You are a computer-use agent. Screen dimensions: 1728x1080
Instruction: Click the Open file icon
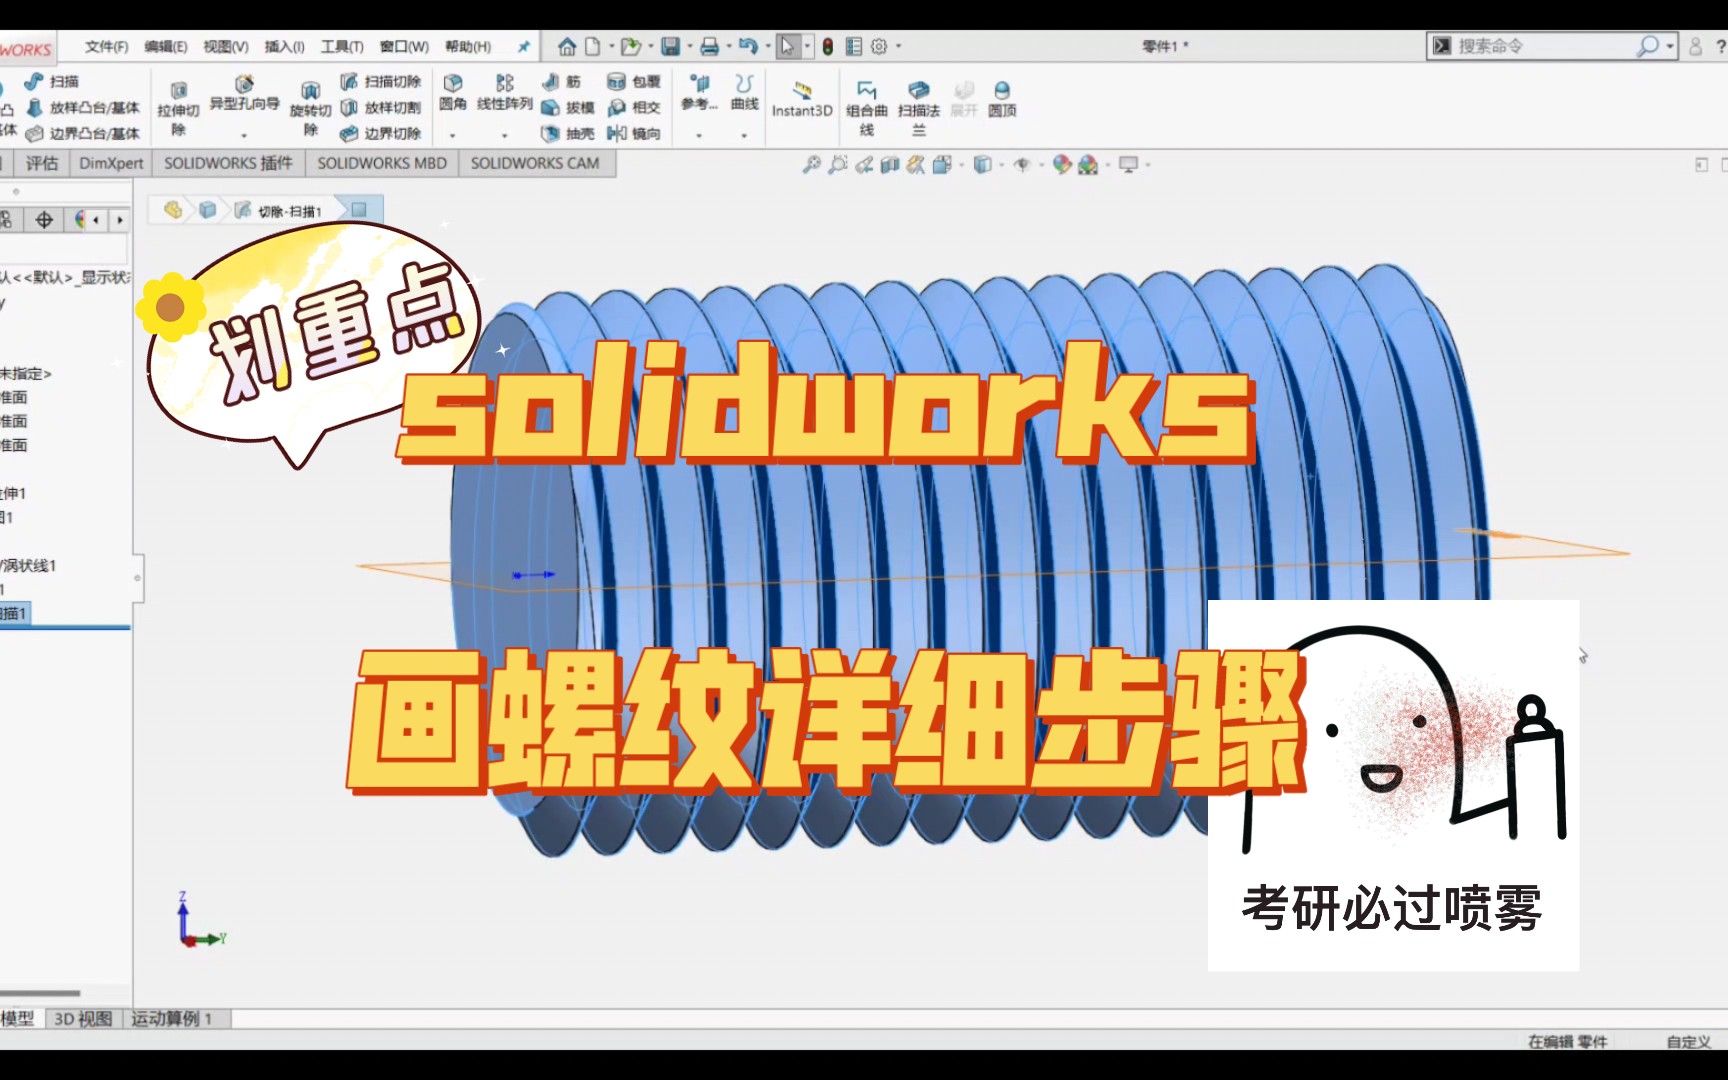[630, 46]
